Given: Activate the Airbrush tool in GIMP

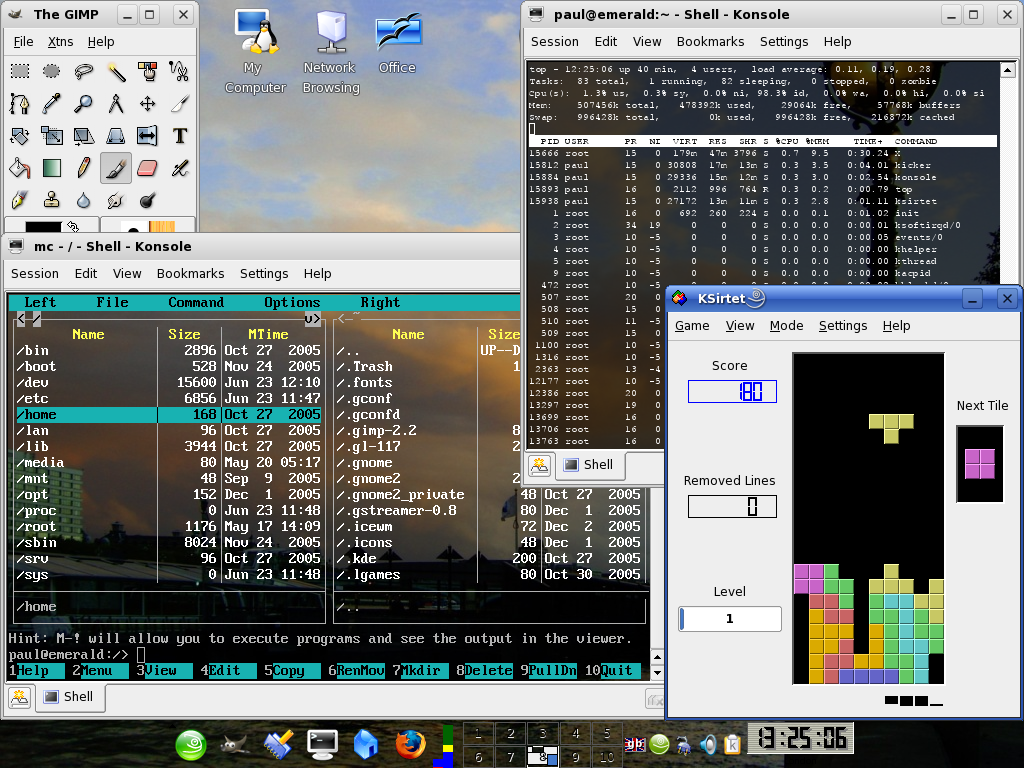Looking at the screenshot, I should [x=180, y=168].
